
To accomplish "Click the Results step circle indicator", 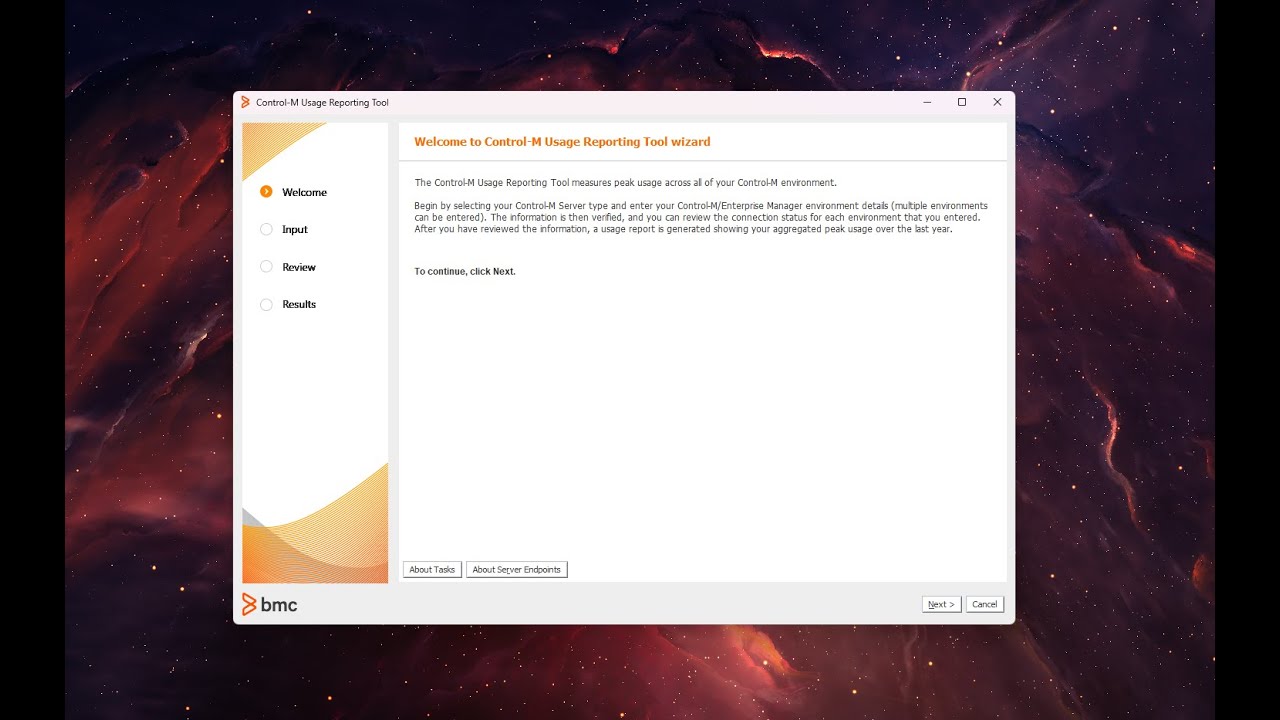I will 266,304.
